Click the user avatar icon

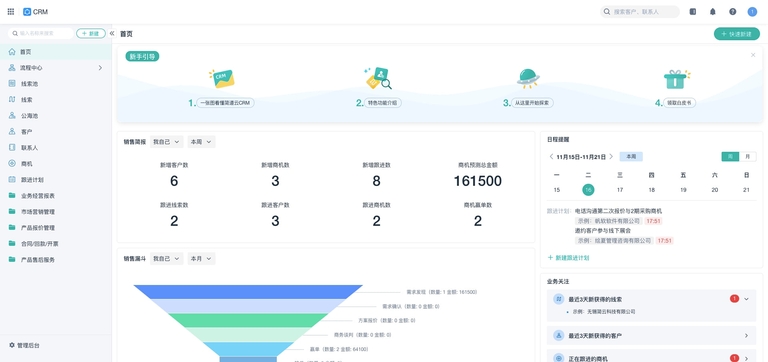752,12
